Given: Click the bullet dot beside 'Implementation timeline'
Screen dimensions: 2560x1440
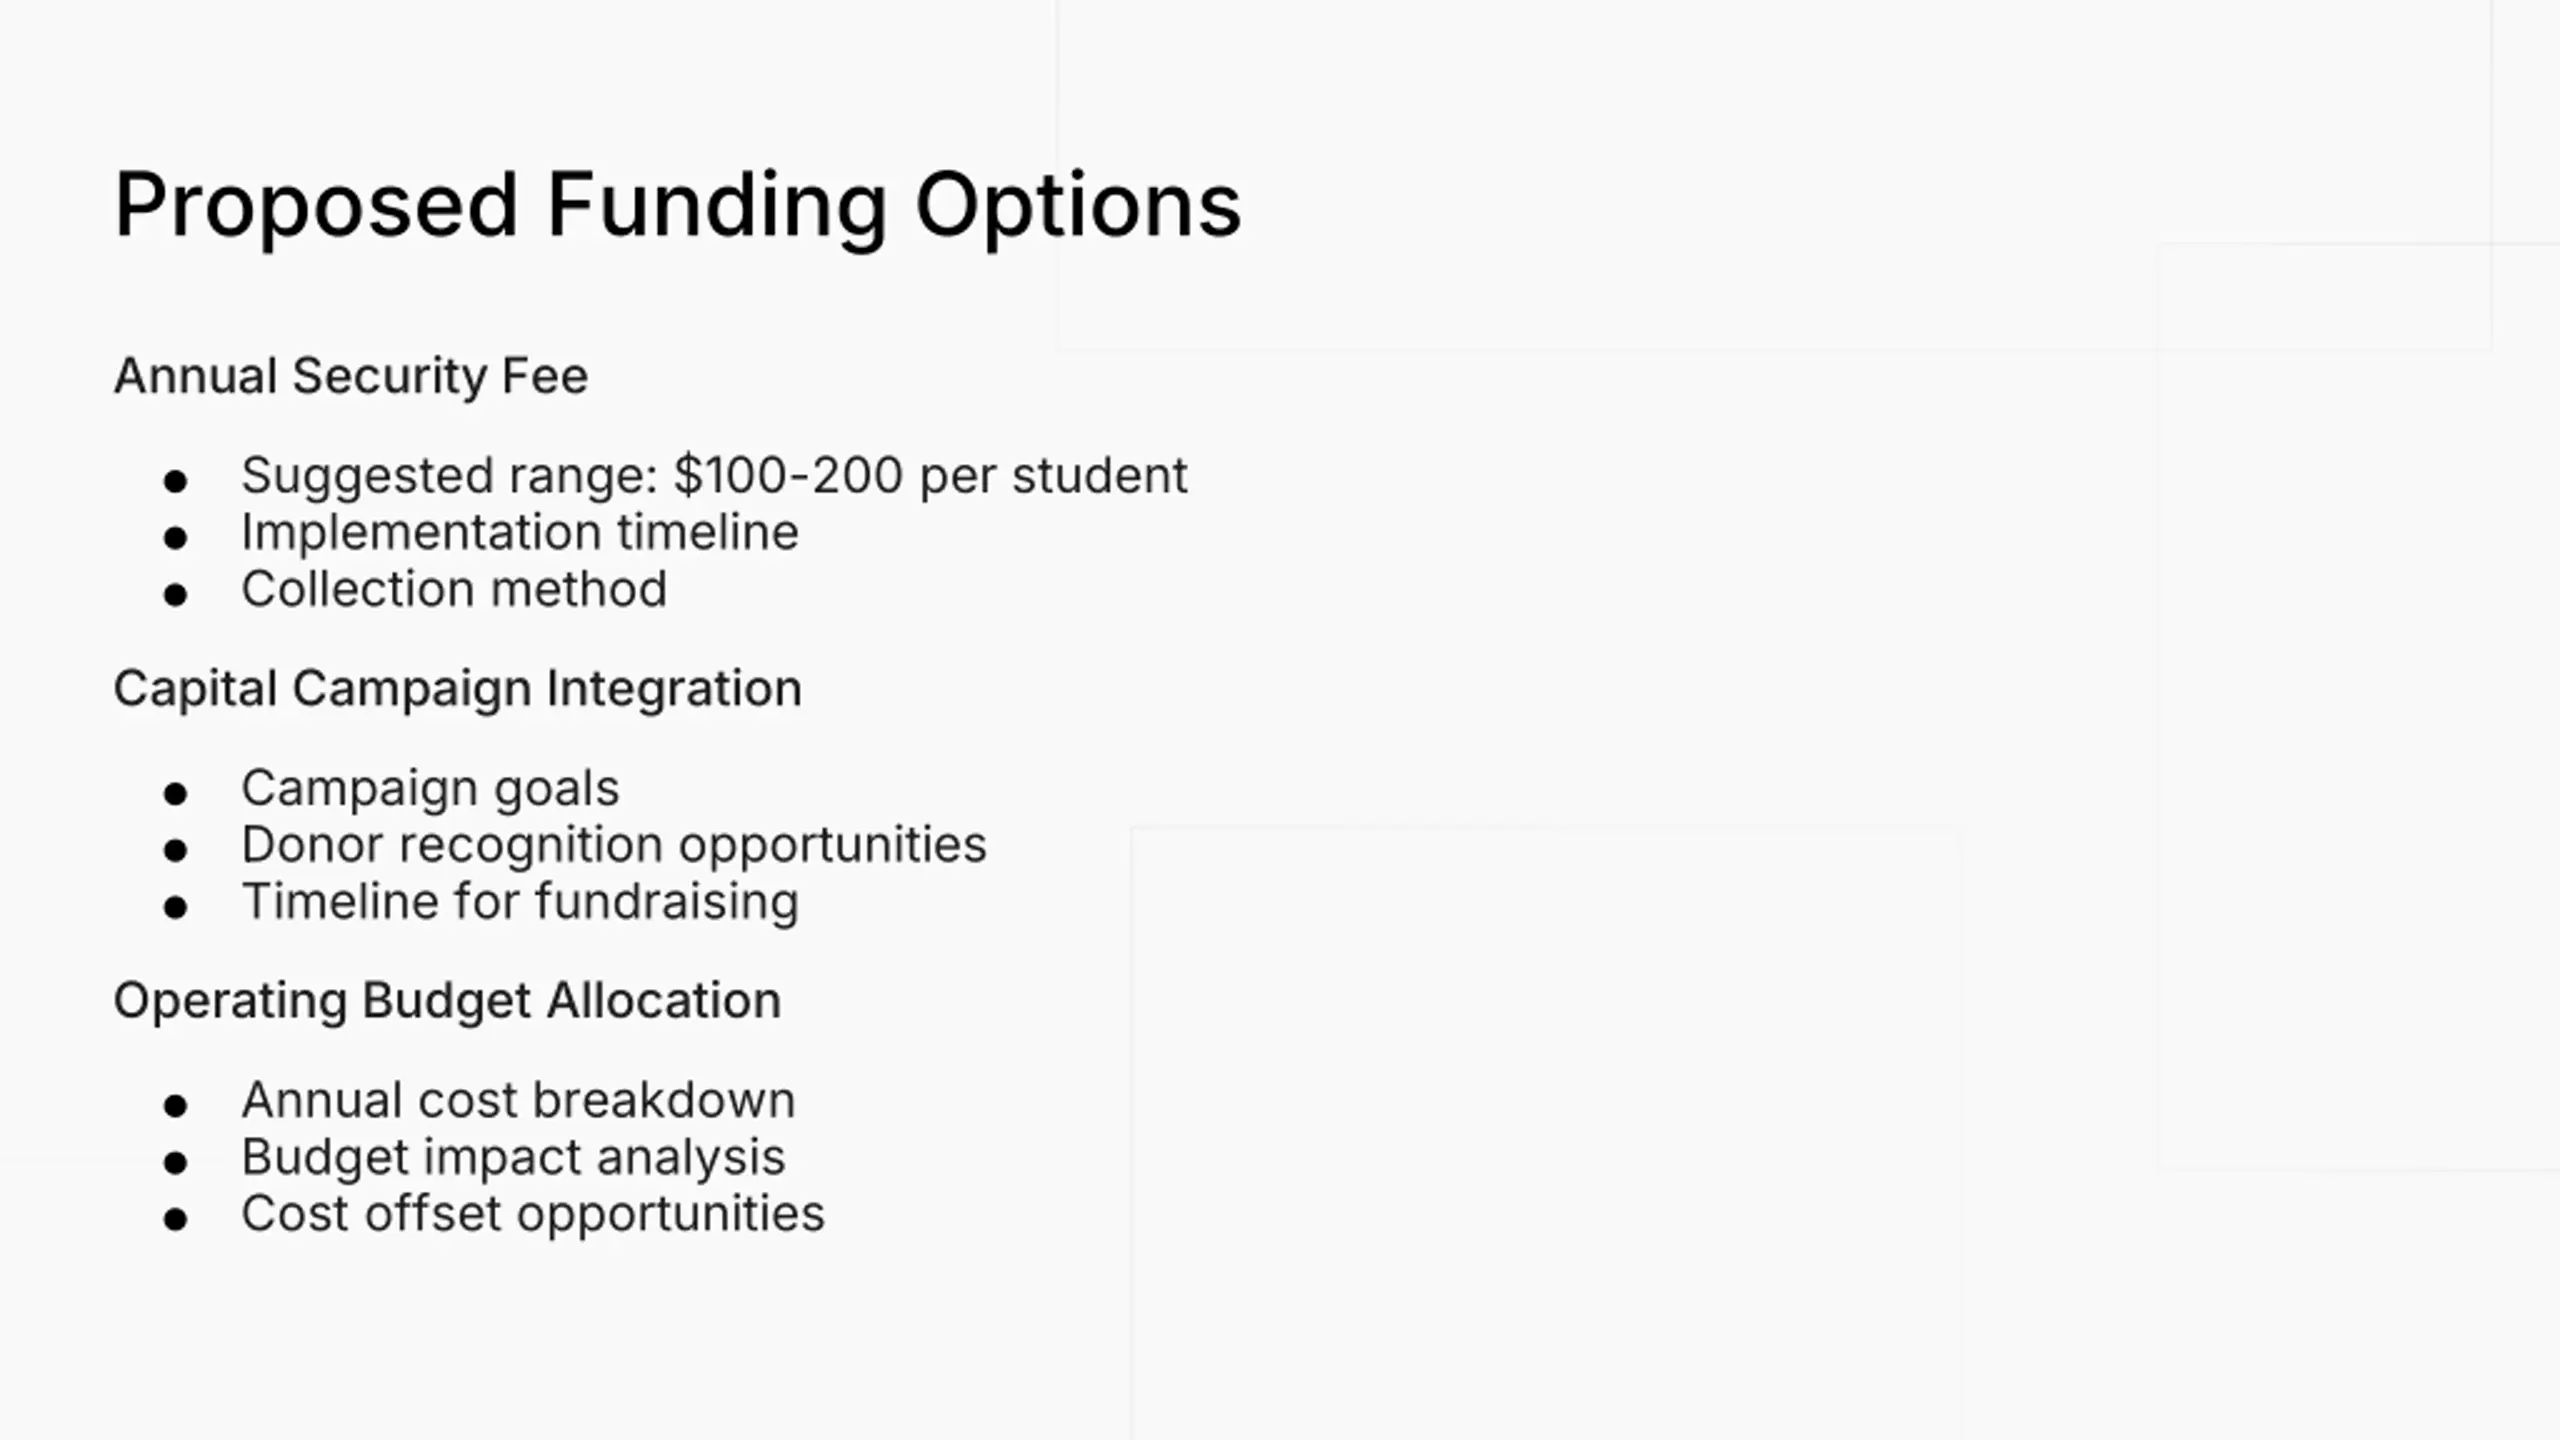Looking at the screenshot, I should (x=176, y=538).
